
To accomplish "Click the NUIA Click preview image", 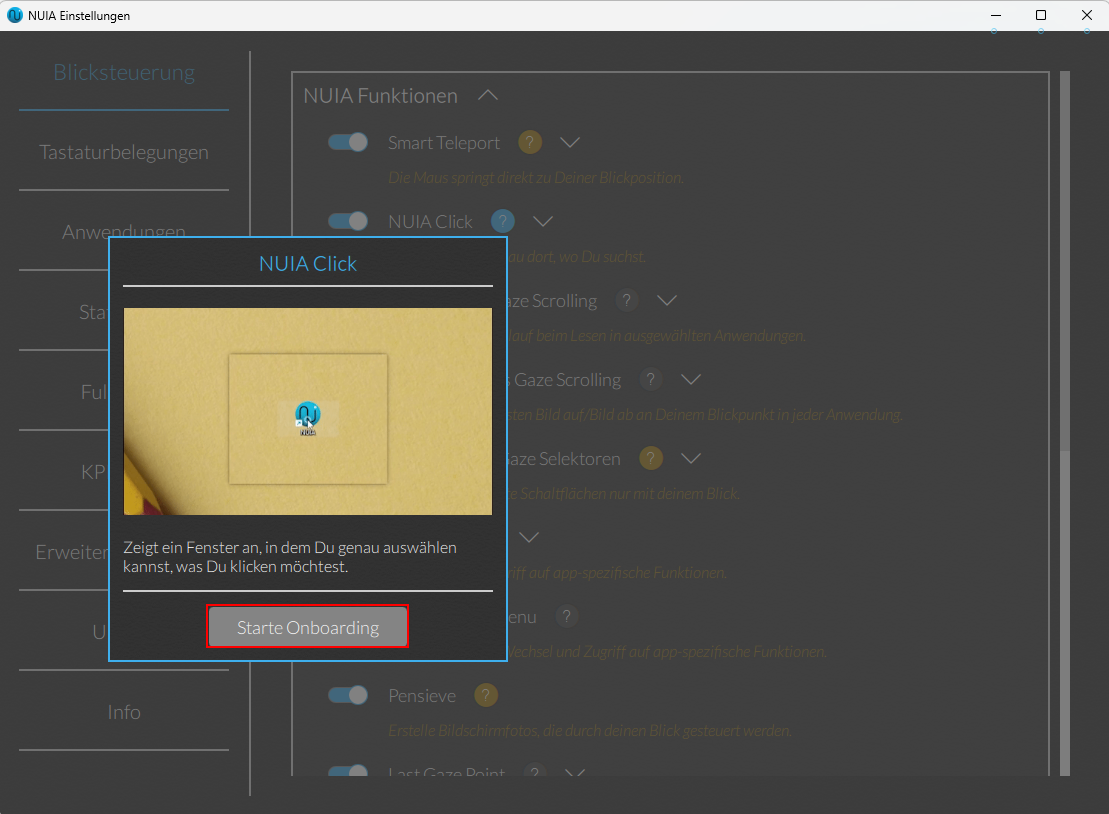I will point(308,411).
